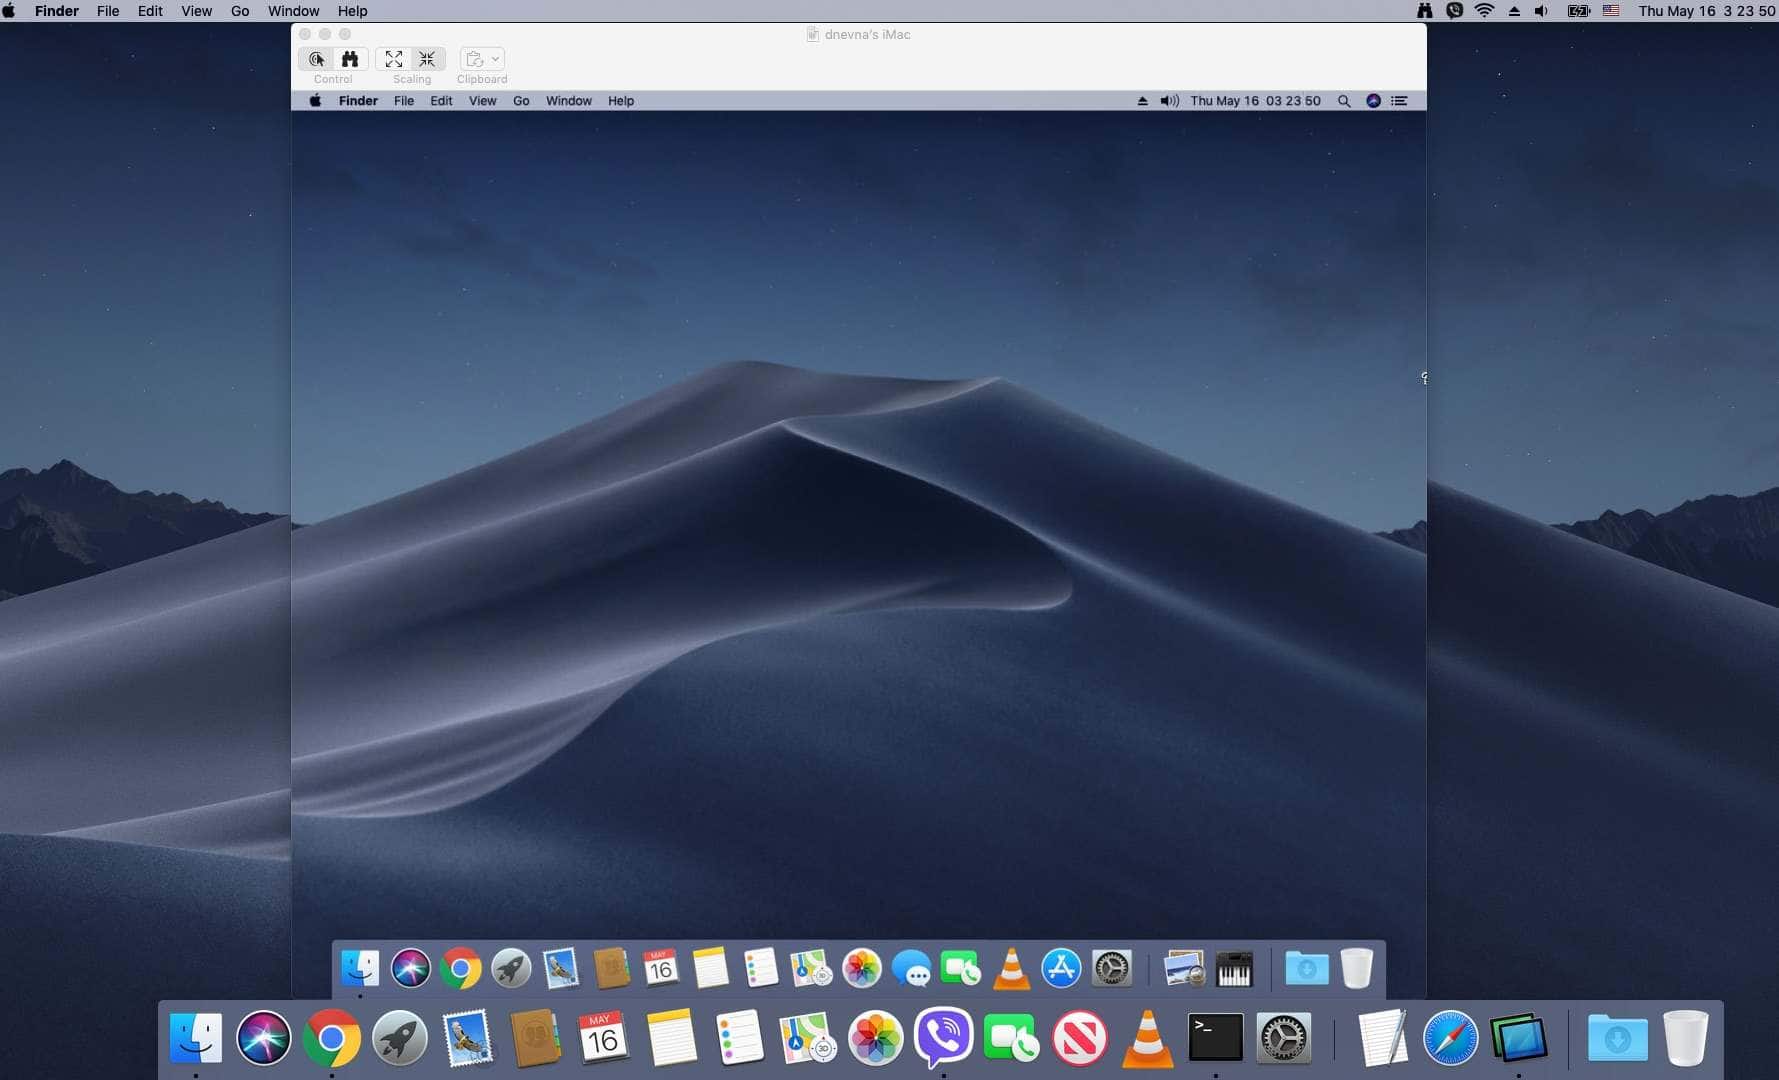Open App Store in the remote dock
1779x1080 pixels.
coord(1061,968)
